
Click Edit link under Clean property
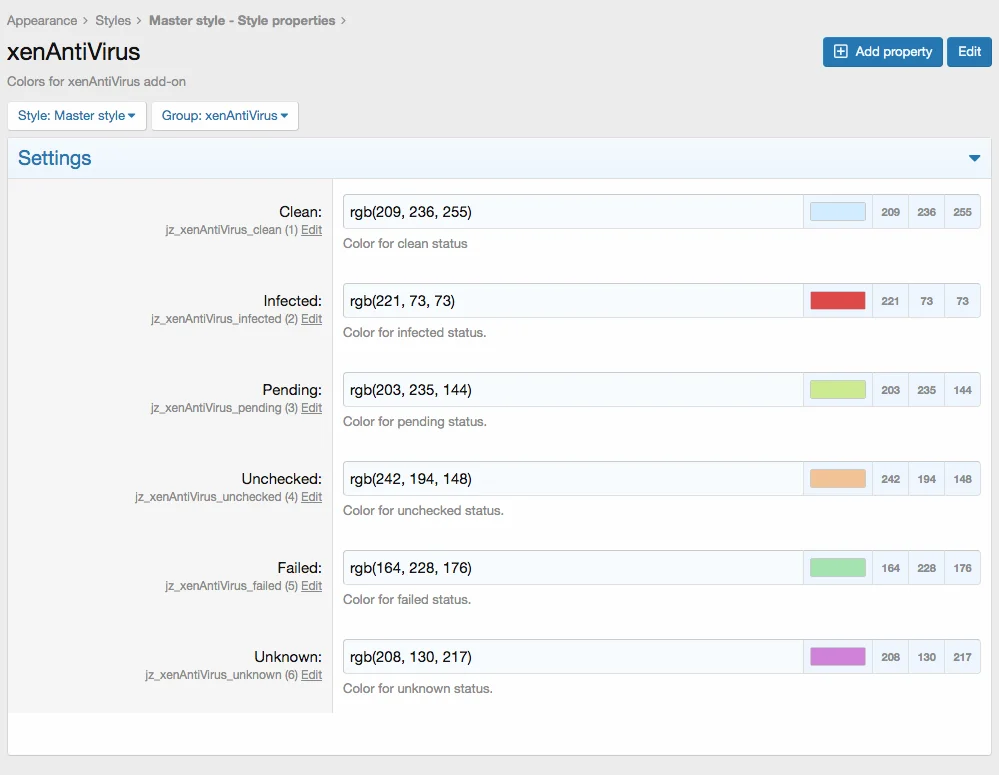point(312,230)
